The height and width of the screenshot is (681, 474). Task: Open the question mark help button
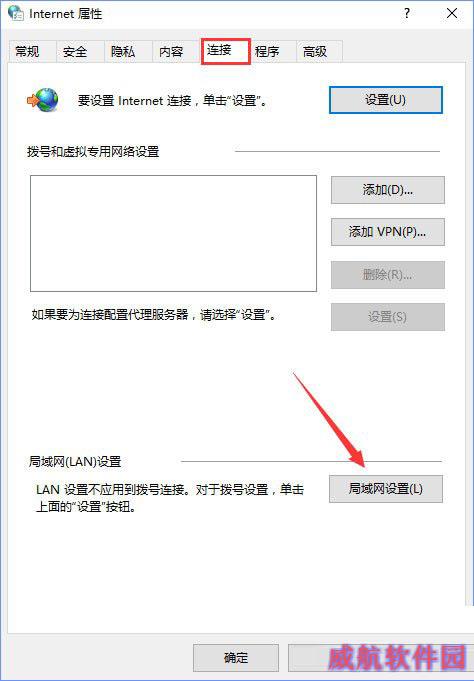pos(407,13)
